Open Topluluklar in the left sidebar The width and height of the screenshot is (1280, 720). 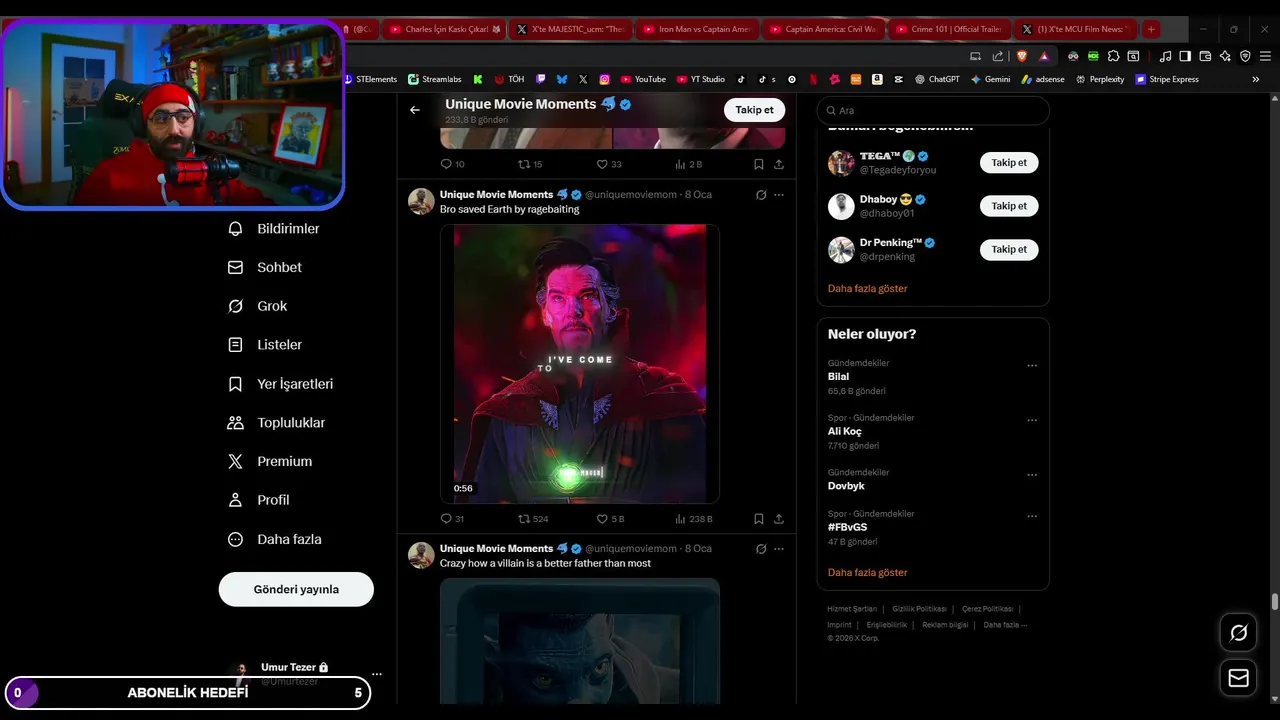[277, 423]
